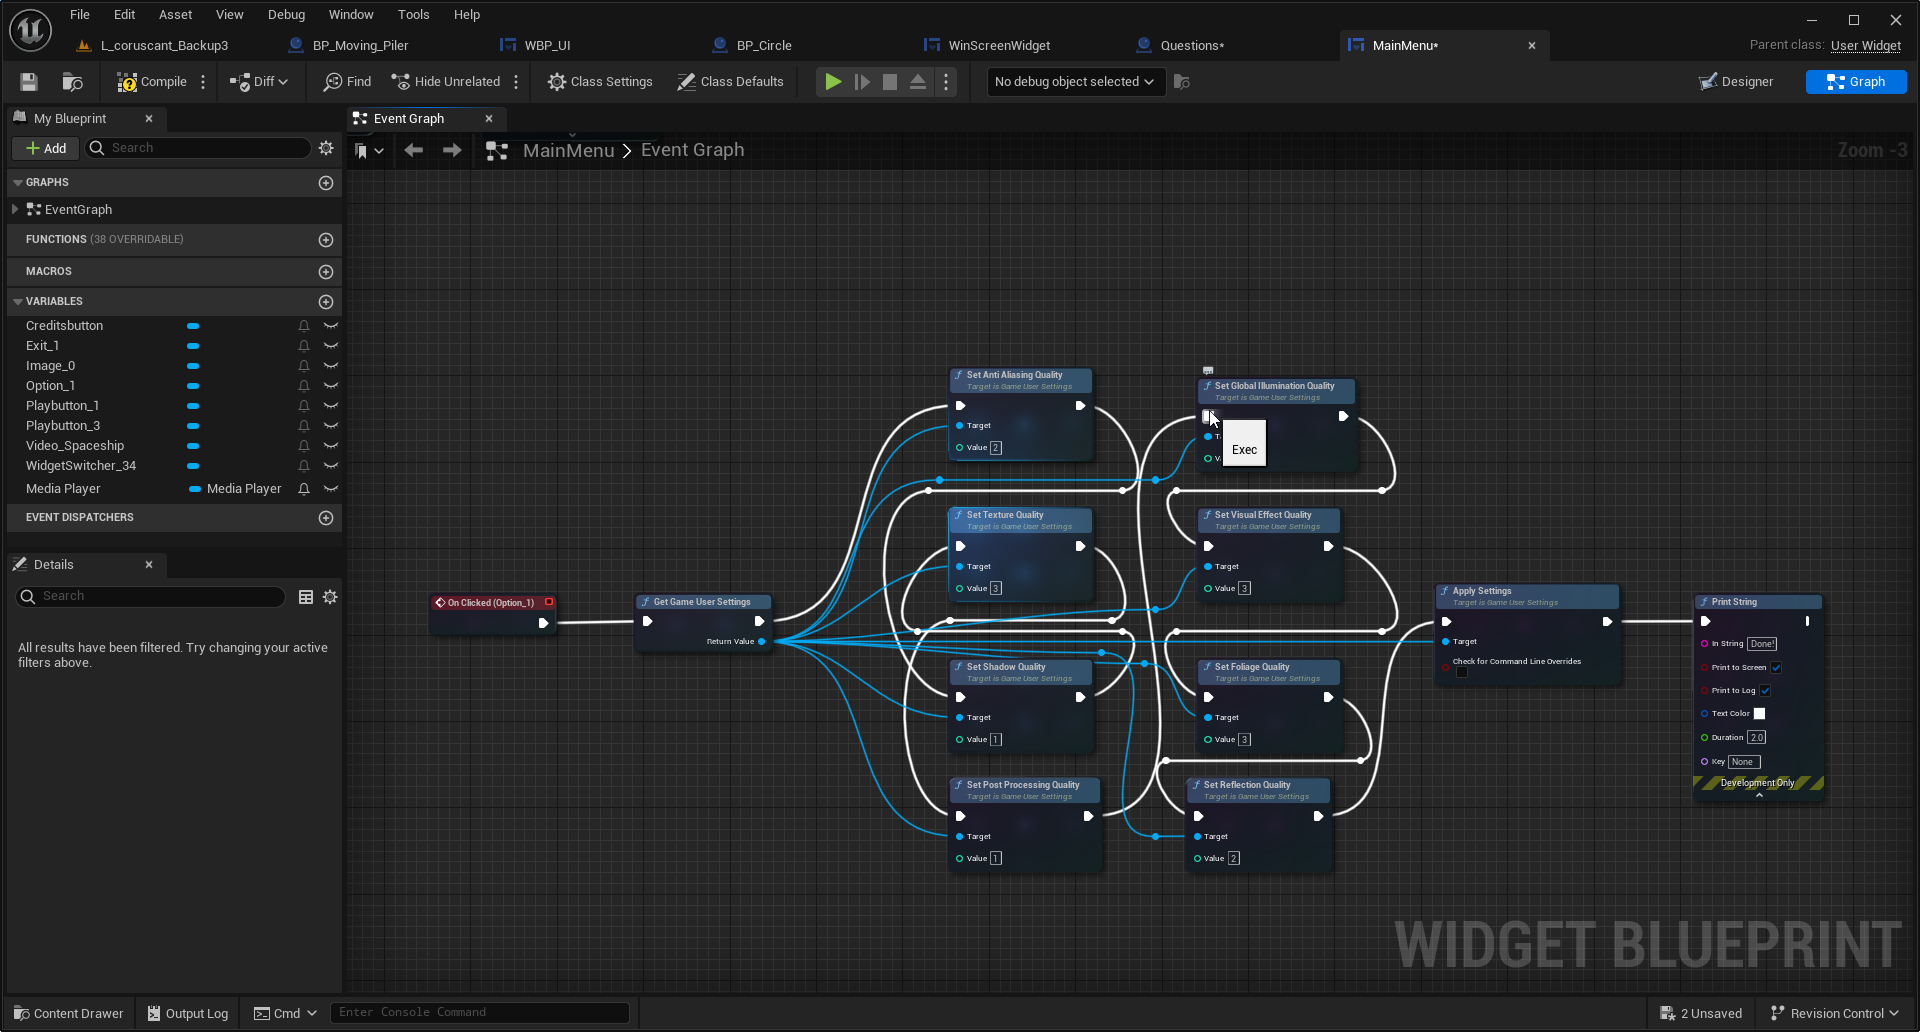The height and width of the screenshot is (1032, 1920).
Task: Toggle Details property matrix view icon
Action: pos(306,597)
